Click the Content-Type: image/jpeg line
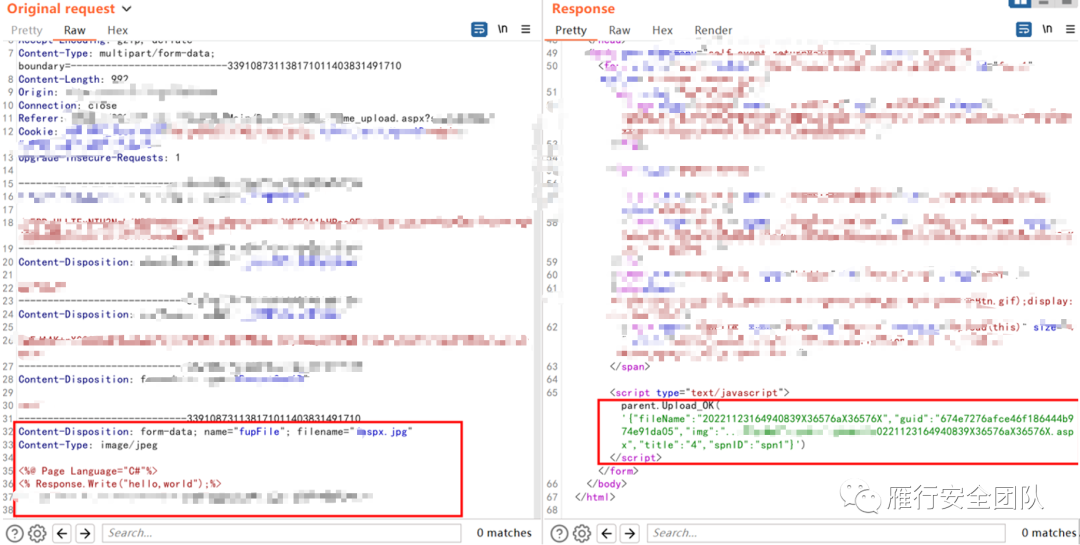This screenshot has height=545, width=1080. click(x=87, y=445)
